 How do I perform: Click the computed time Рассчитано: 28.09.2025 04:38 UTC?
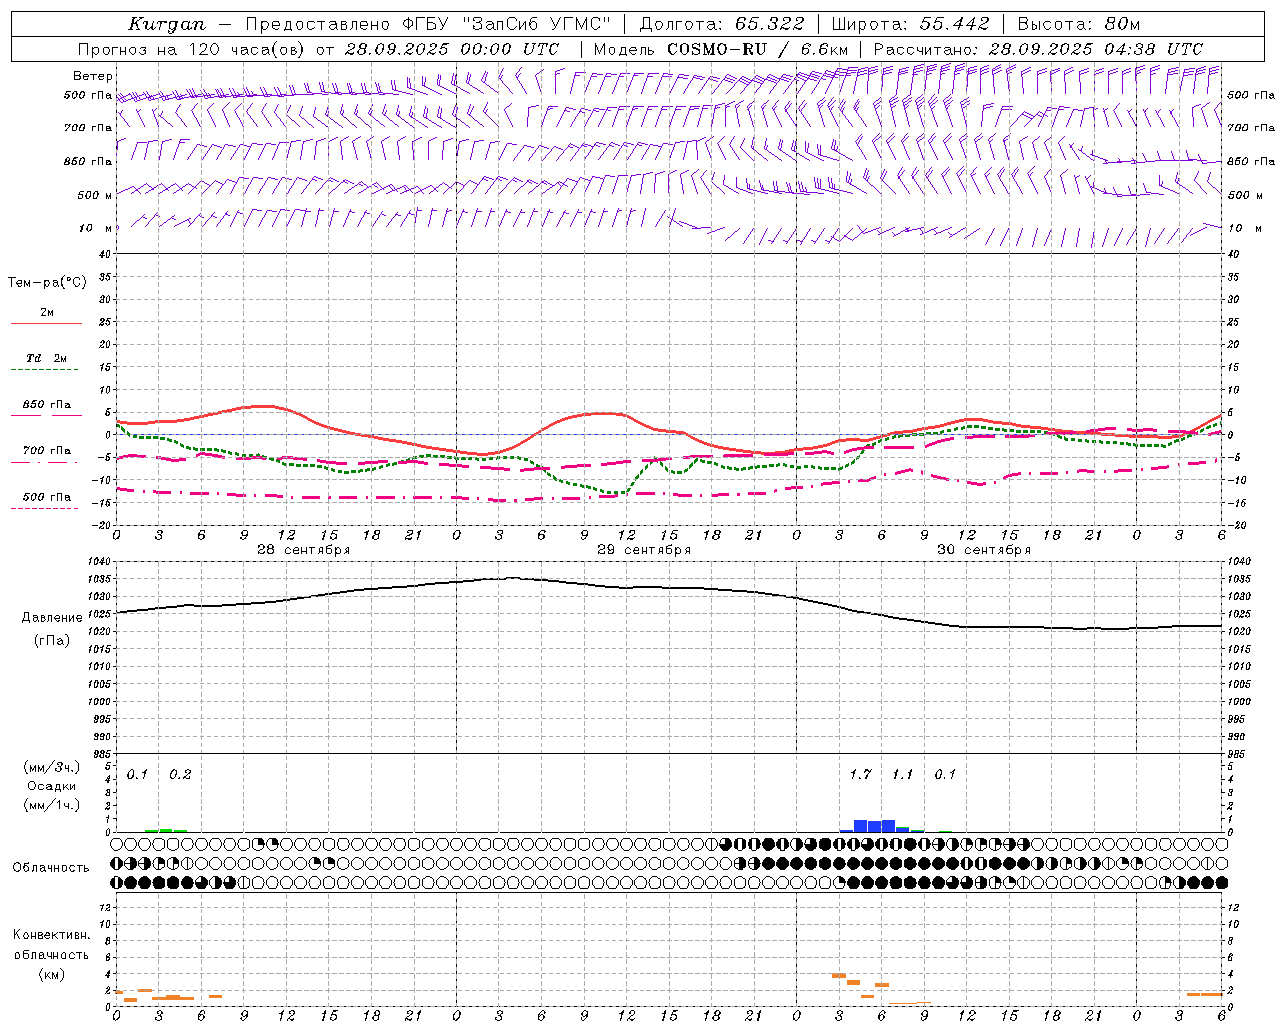(x=1038, y=49)
